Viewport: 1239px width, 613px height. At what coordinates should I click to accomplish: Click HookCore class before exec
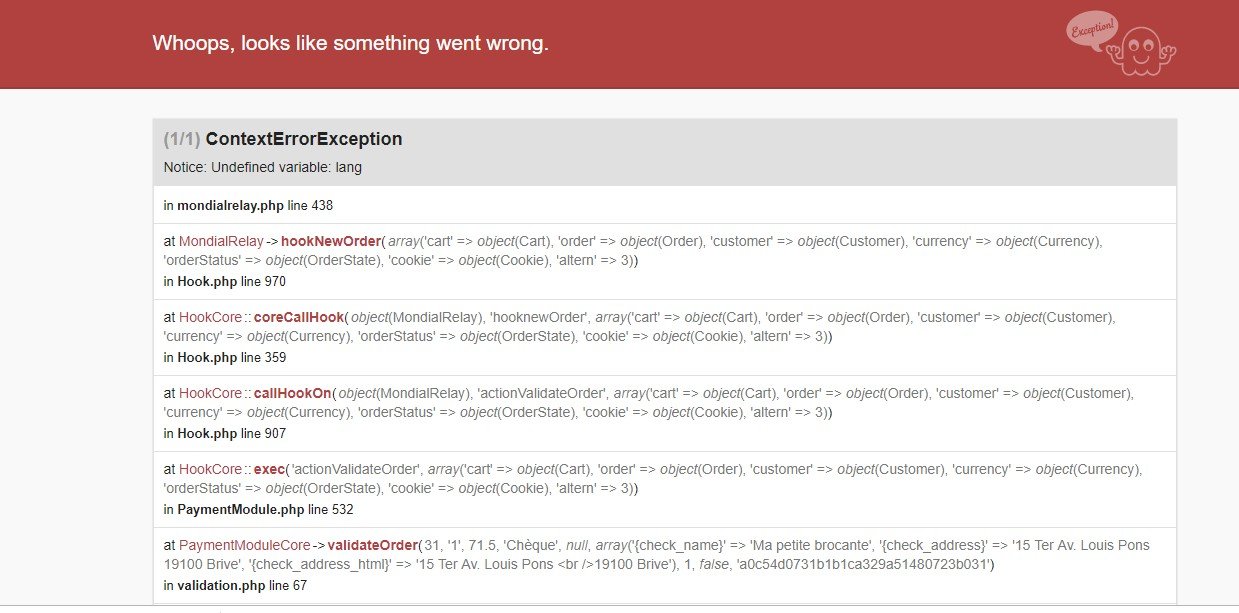click(210, 469)
